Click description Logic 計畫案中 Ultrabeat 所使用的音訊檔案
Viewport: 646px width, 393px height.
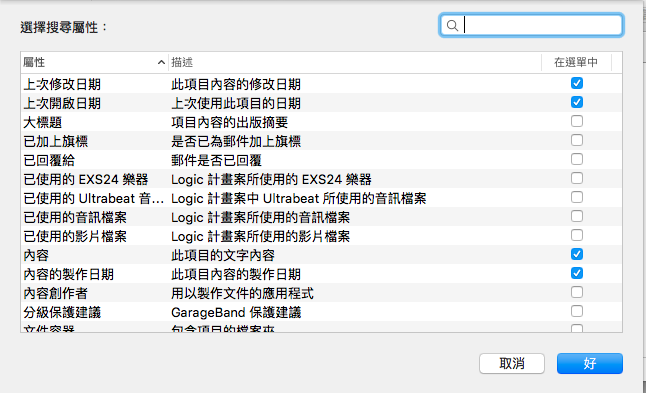[299, 199]
